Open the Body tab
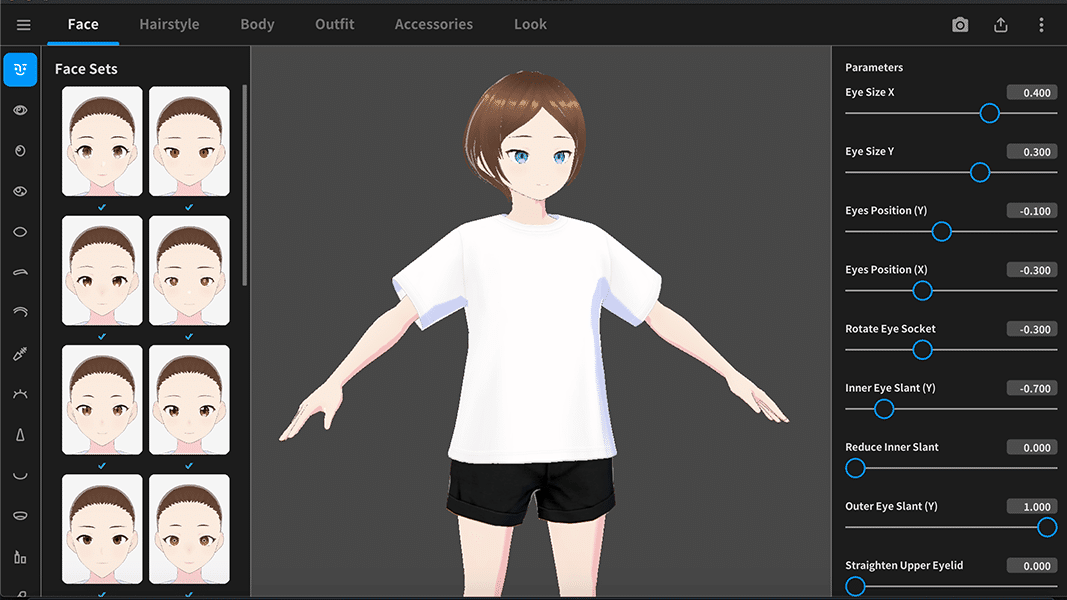Viewport: 1067px width, 600px height. [257, 24]
